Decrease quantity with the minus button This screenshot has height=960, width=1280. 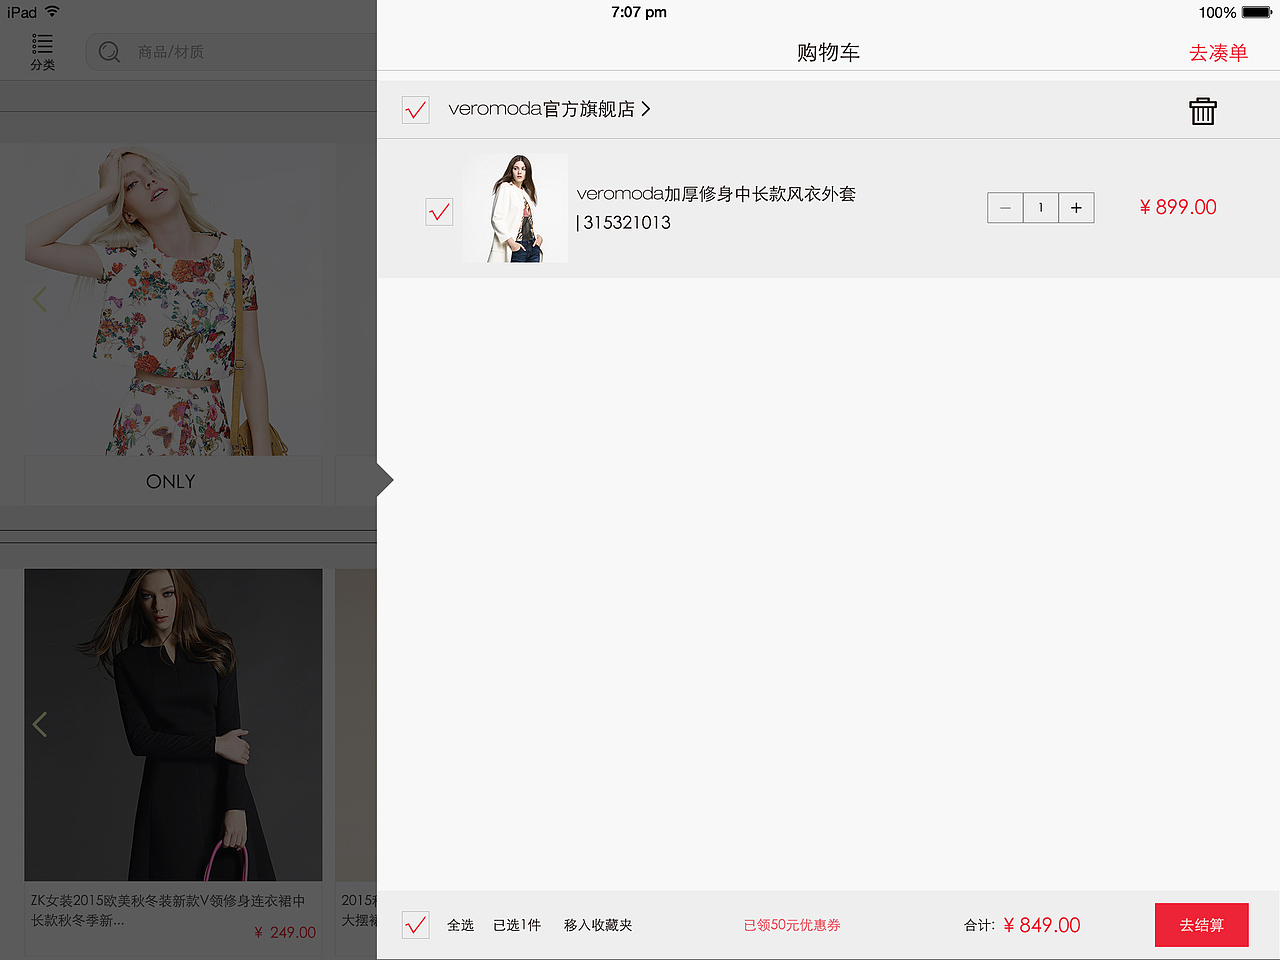click(x=1005, y=208)
